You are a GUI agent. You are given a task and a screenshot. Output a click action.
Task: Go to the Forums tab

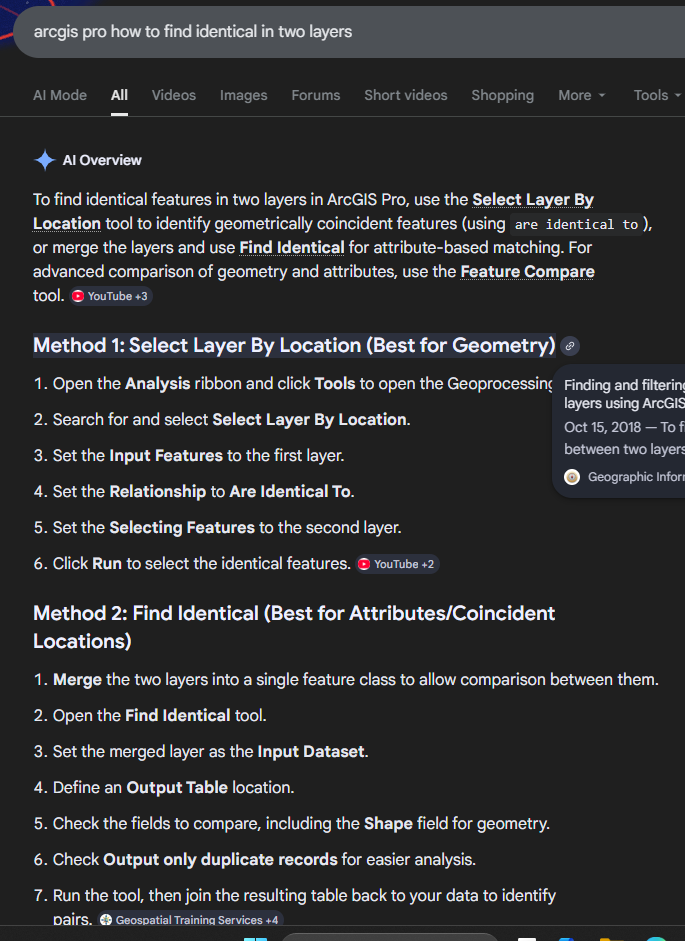tap(316, 95)
